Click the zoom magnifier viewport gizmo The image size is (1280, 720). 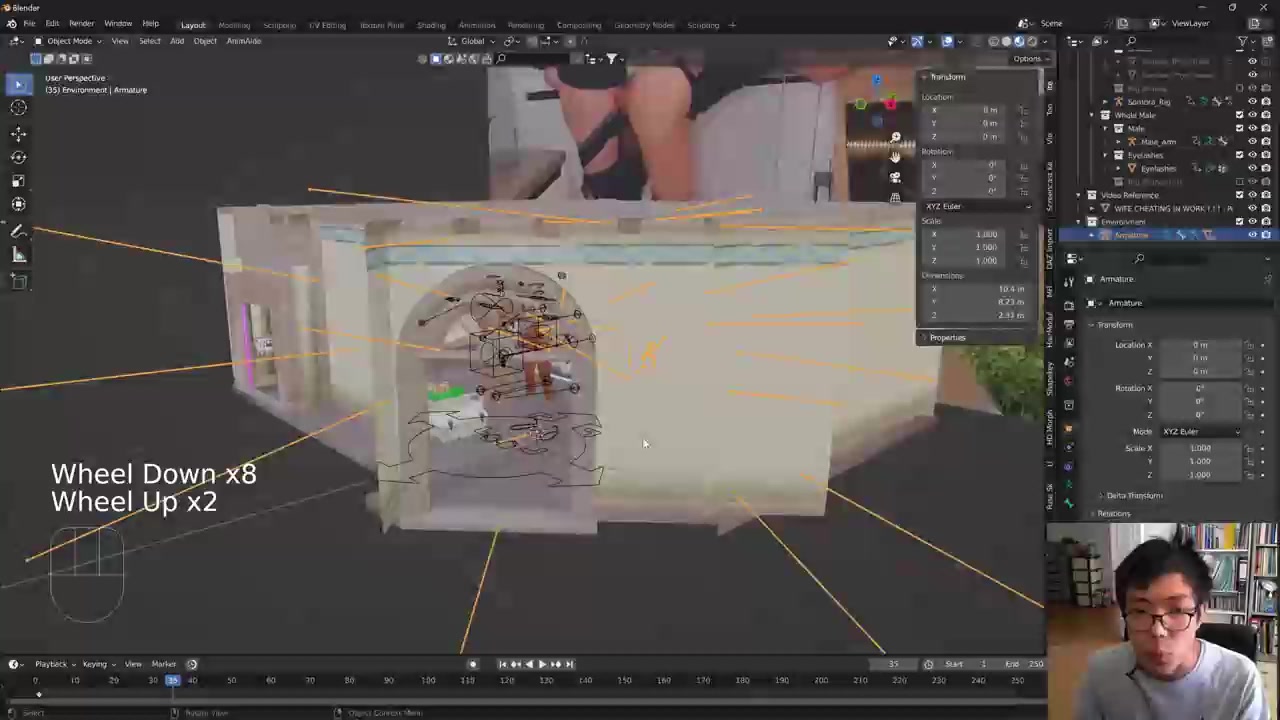coord(895,137)
